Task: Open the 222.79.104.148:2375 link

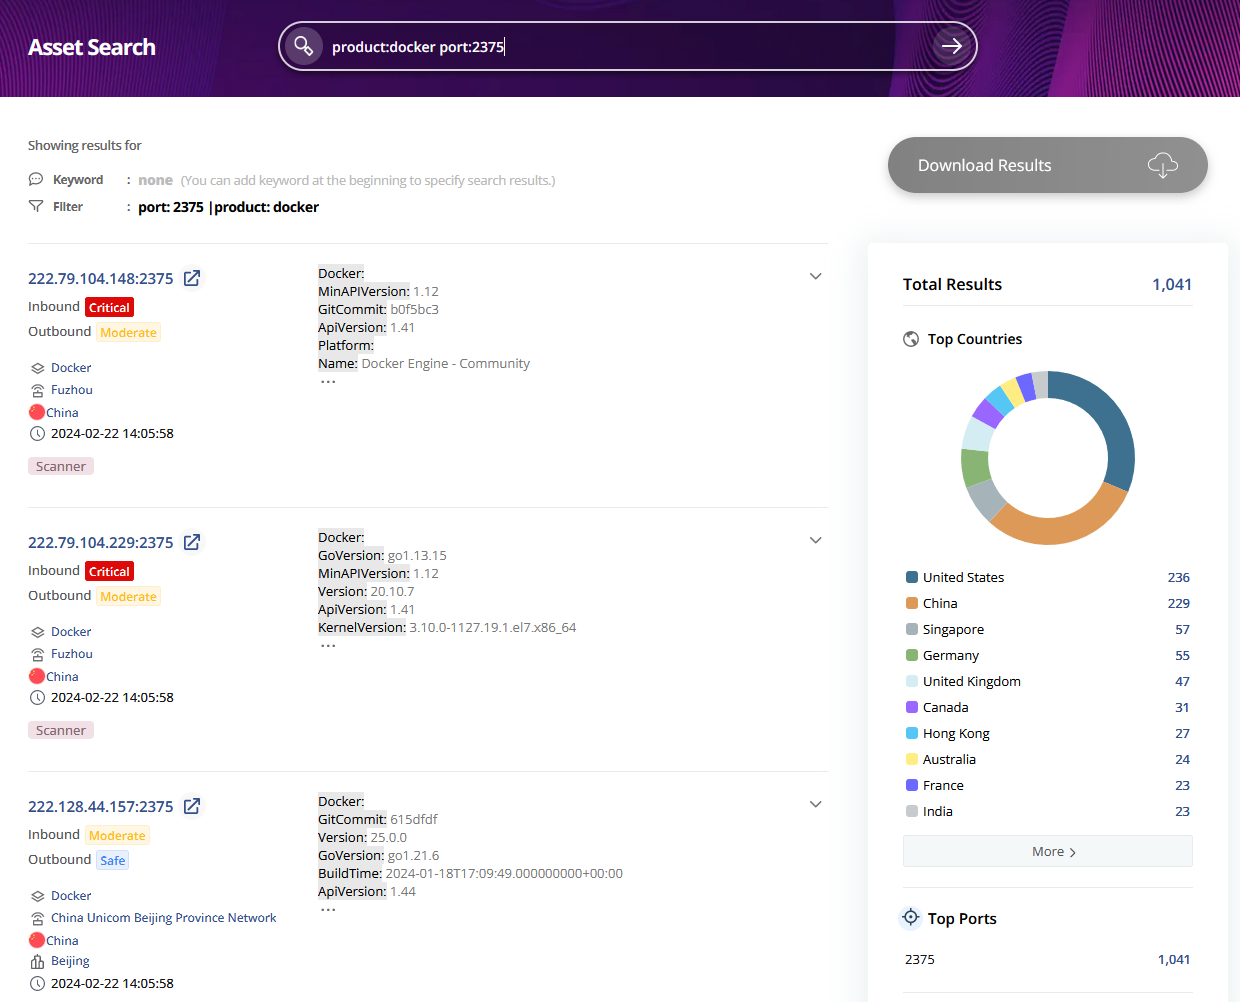Action: [x=101, y=278]
